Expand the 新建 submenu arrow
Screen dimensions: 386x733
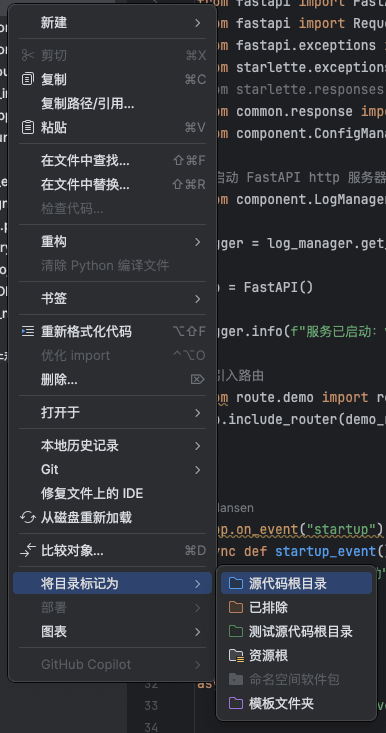(198, 22)
